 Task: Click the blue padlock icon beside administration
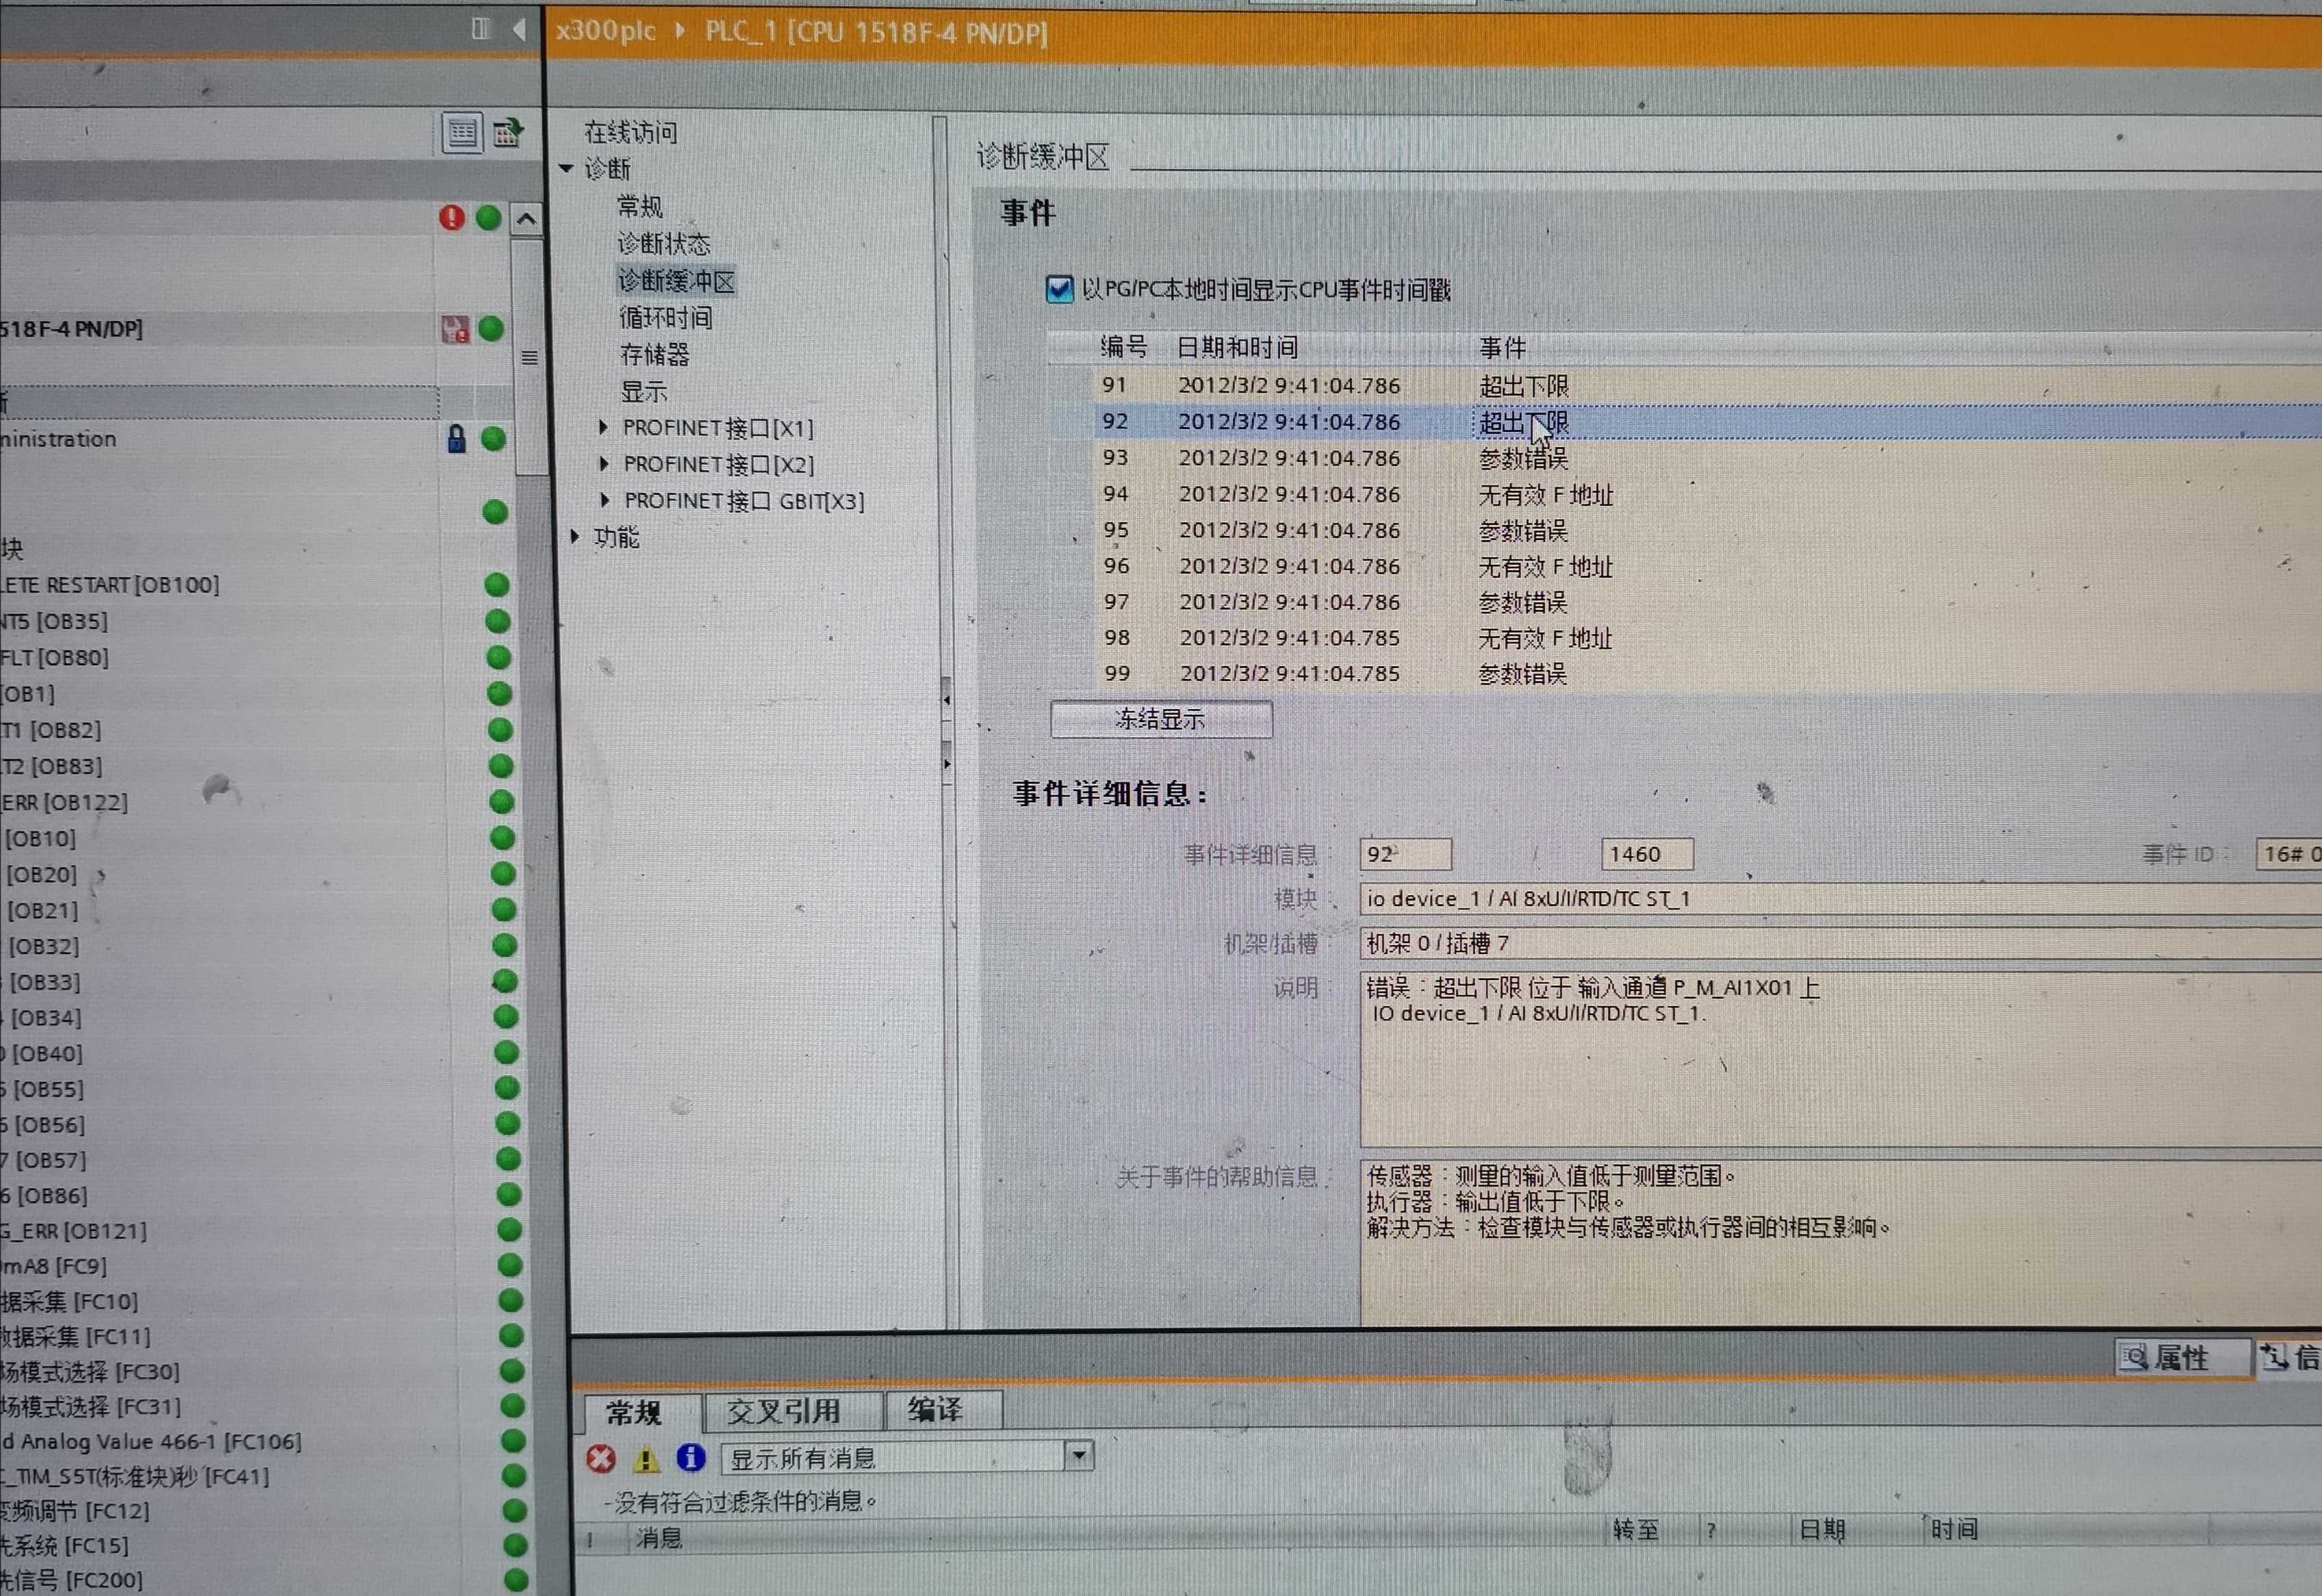tap(456, 439)
